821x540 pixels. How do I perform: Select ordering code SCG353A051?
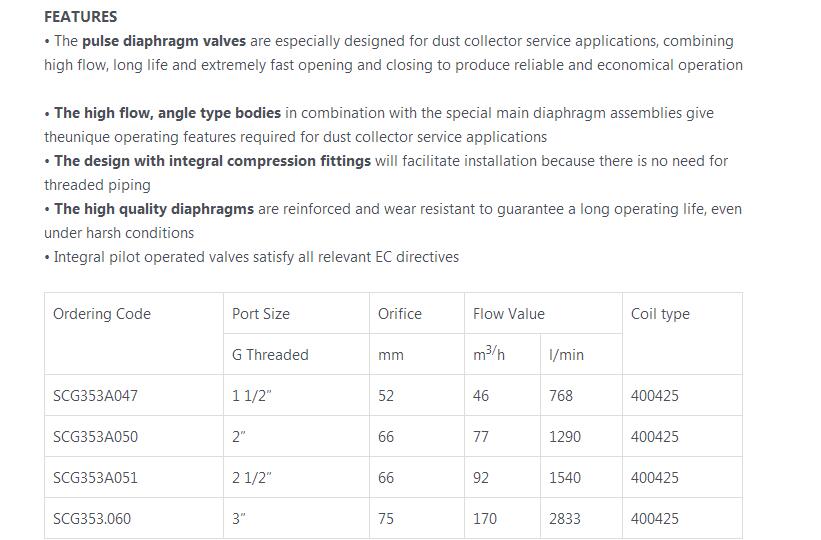coord(95,478)
